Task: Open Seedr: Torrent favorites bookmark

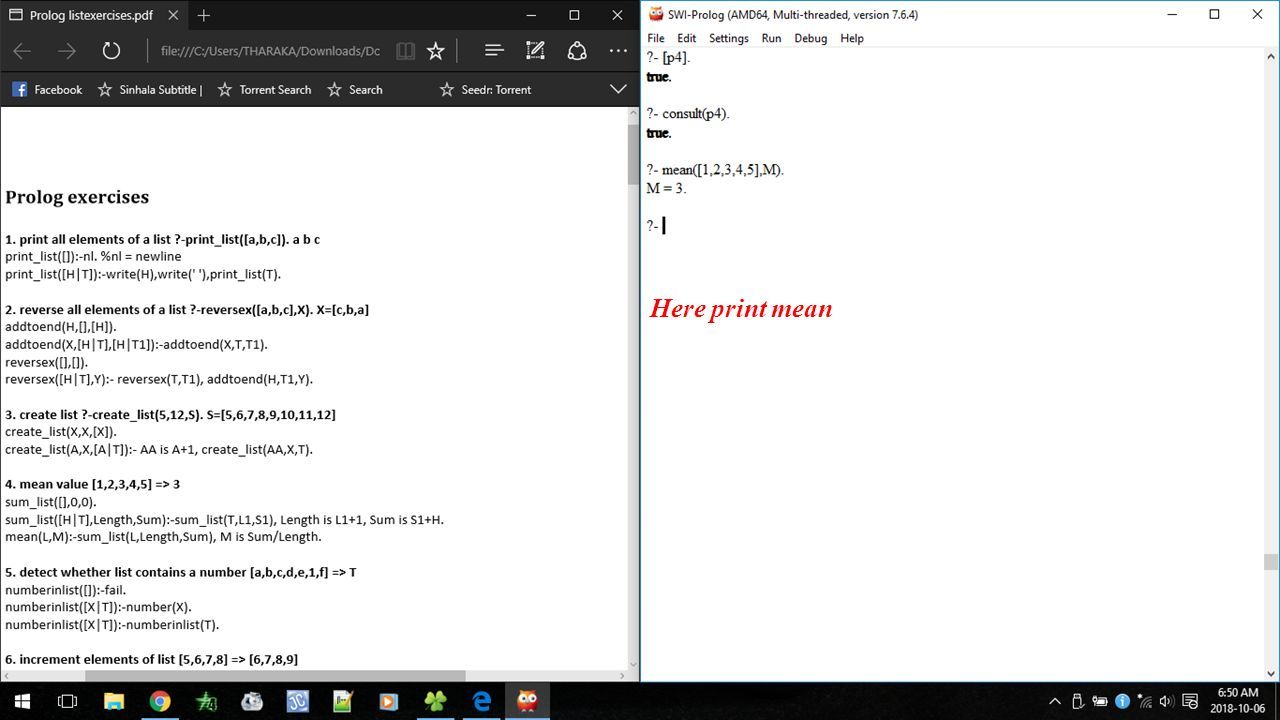Action: coord(486,89)
